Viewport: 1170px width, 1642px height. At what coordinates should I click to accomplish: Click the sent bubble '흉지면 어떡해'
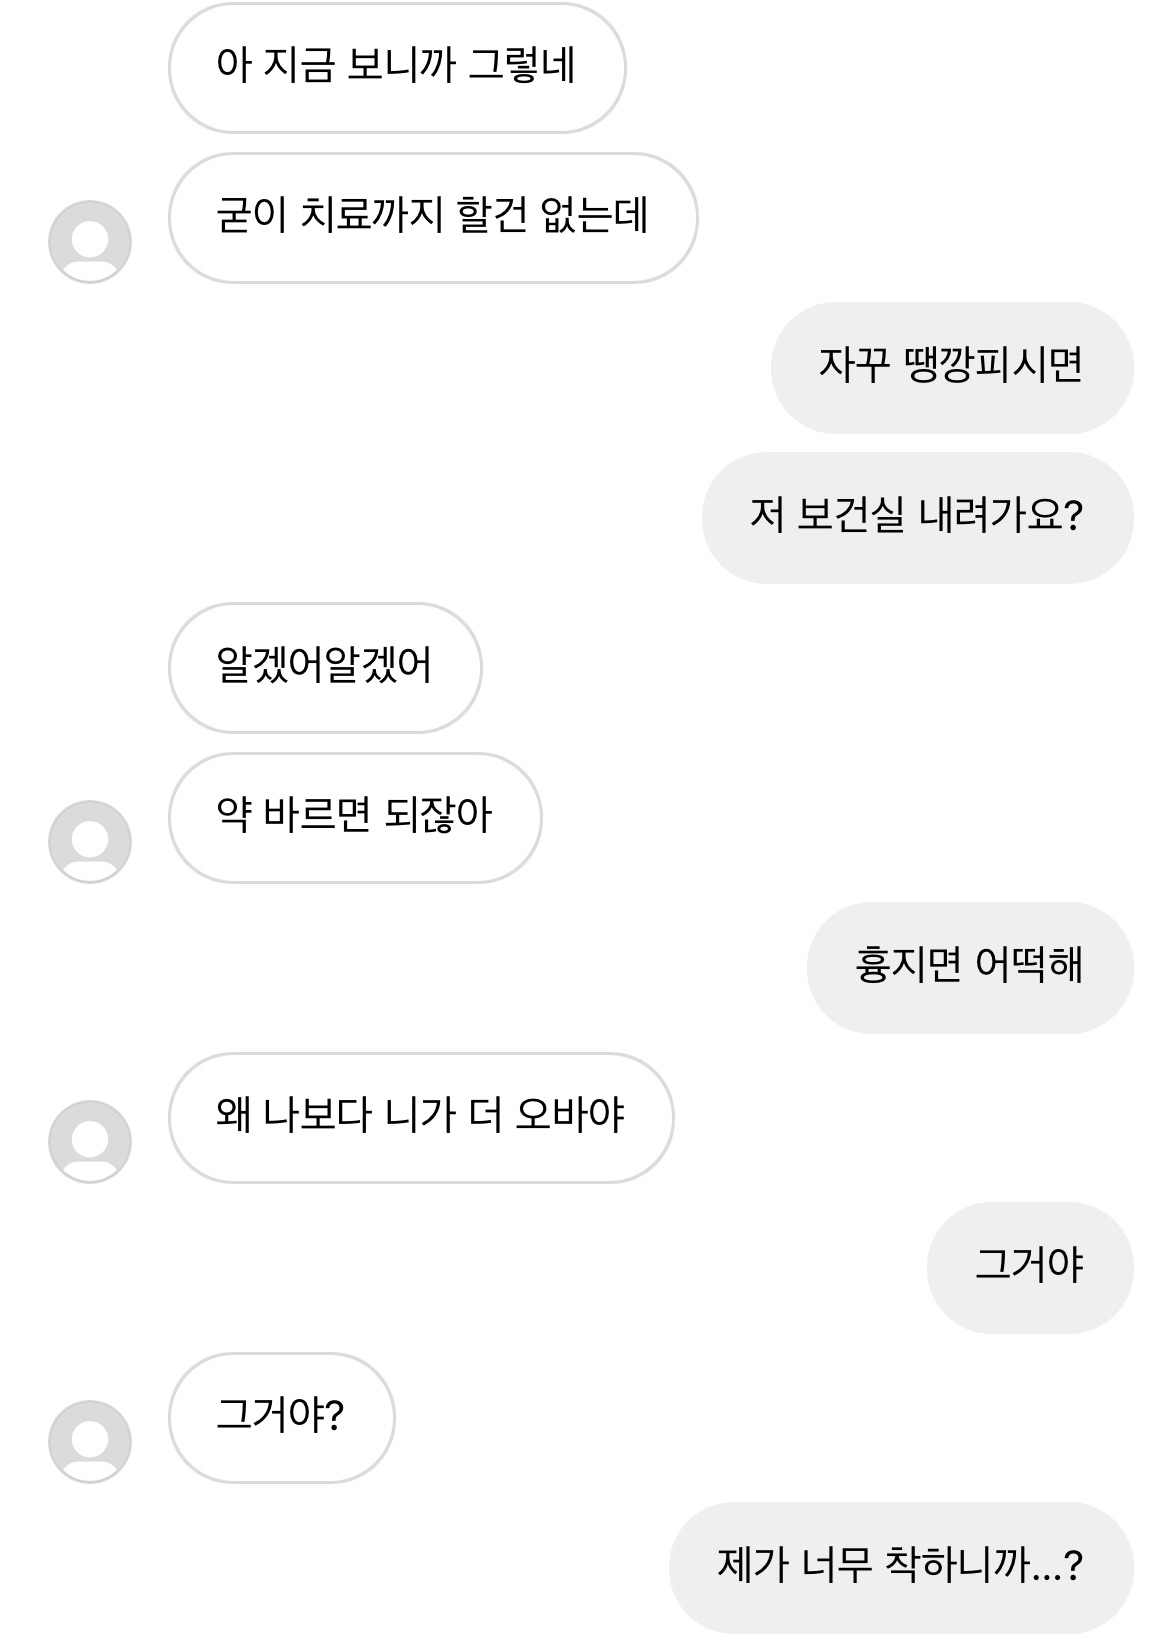point(969,967)
